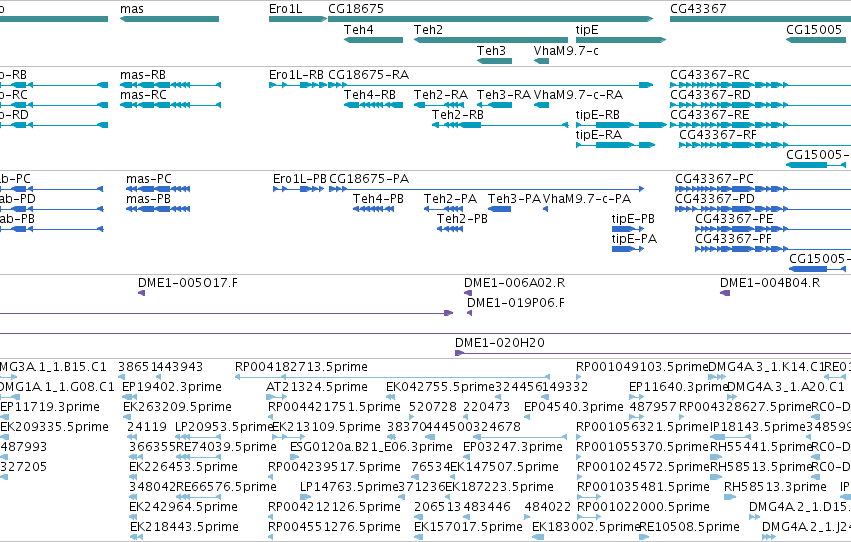Viewport: 851px width, 542px height.
Task: Select the CG15005 gene label
Action: [x=814, y=30]
